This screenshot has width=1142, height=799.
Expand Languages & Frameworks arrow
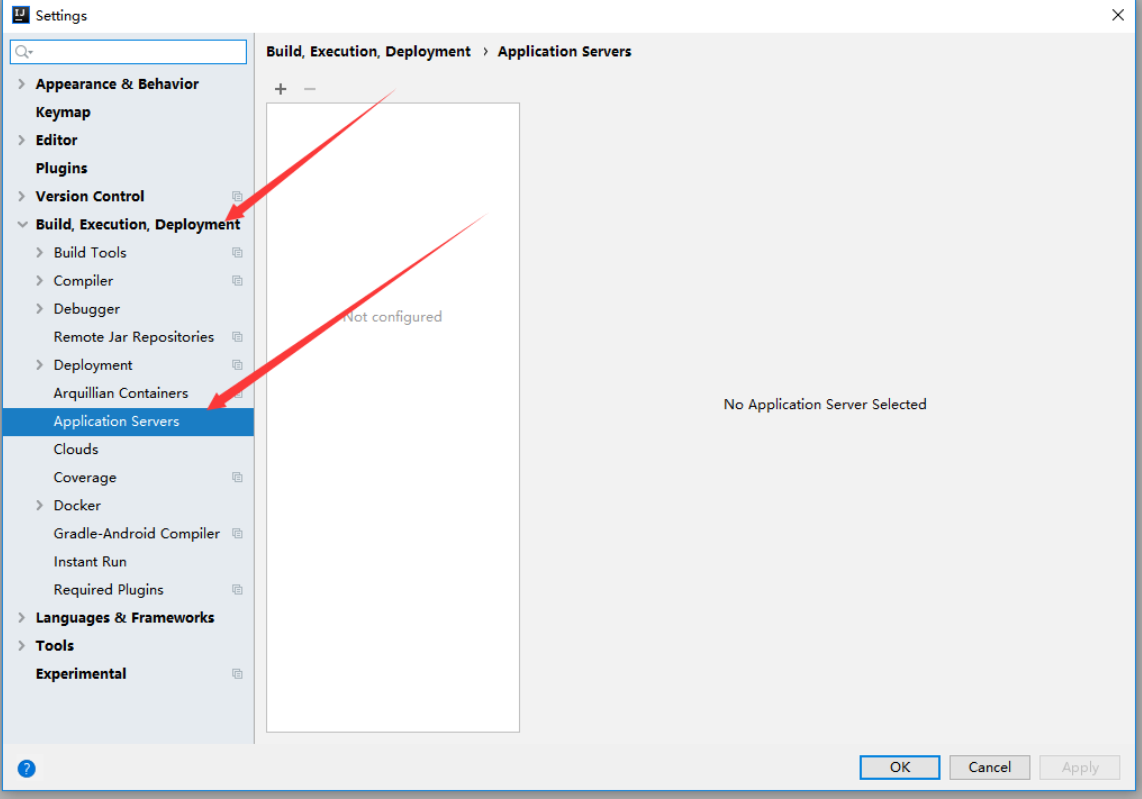[21, 618]
